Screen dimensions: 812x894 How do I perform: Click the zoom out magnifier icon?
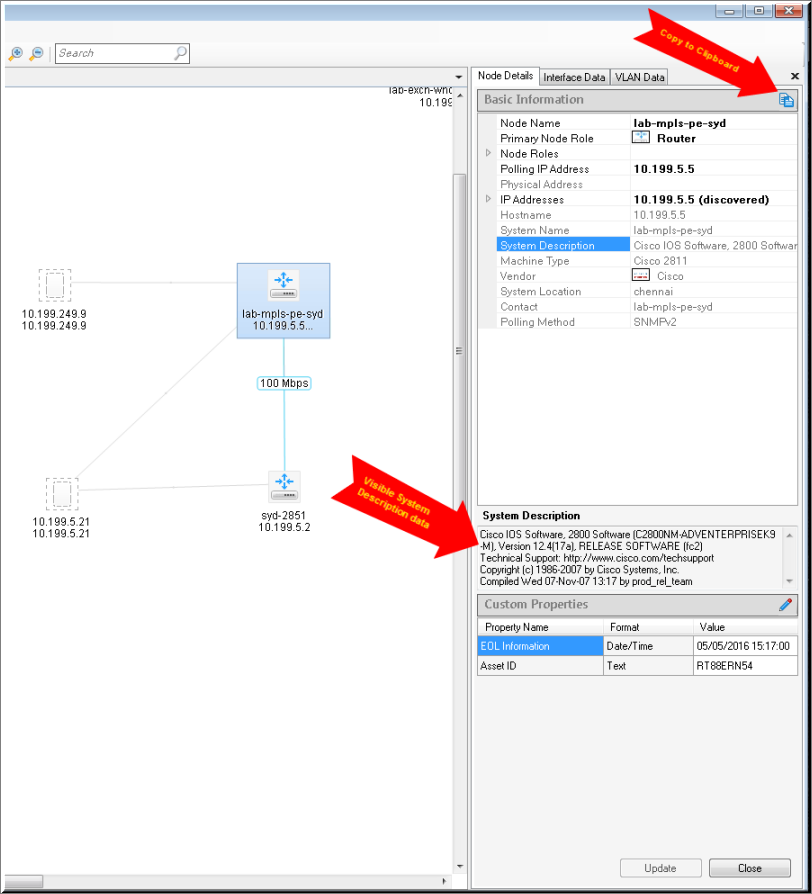click(36, 54)
